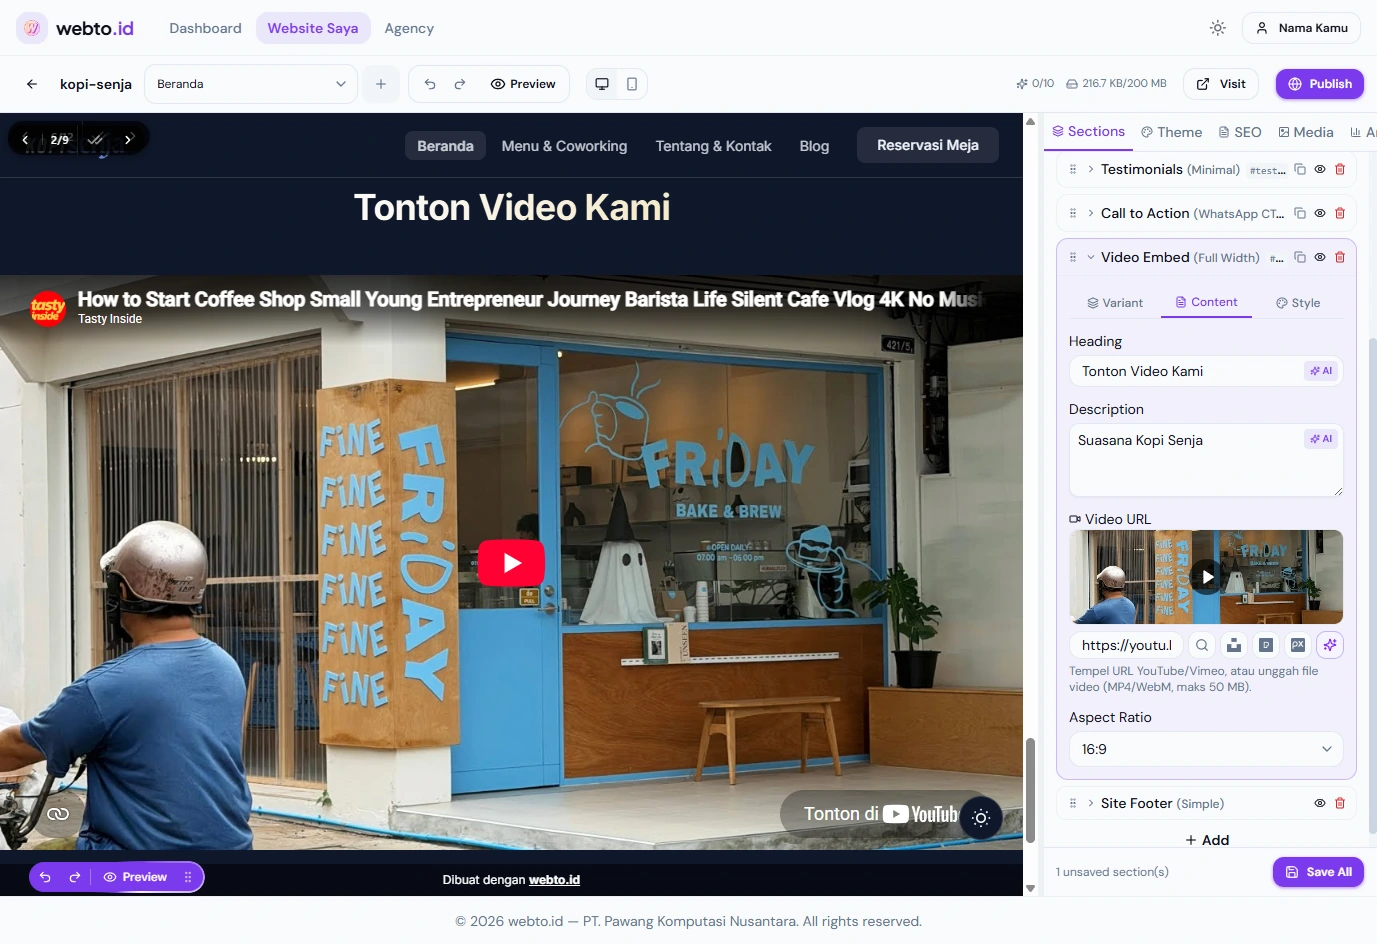
Task: Toggle the light/dark theme sun icon in header
Action: pyautogui.click(x=1217, y=28)
